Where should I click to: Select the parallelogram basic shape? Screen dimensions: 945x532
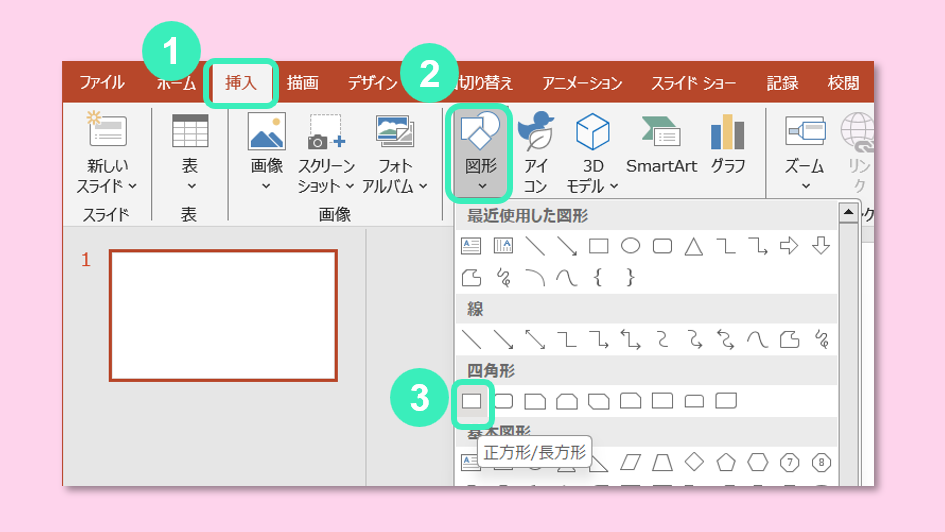point(630,463)
